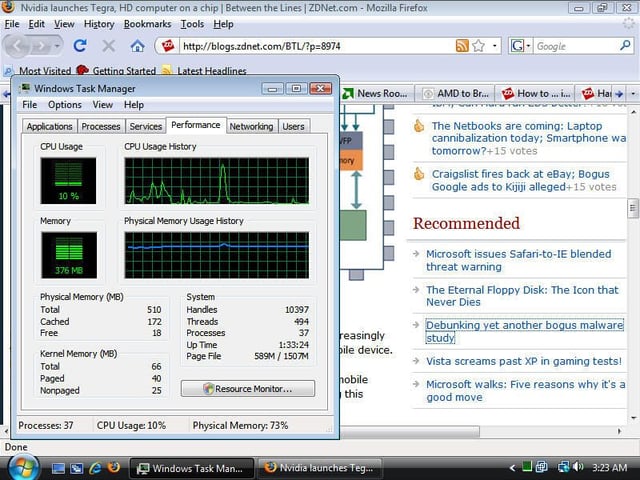Switch to the AMD to Br... browser tab
The width and height of the screenshot is (640, 480).
(x=455, y=93)
